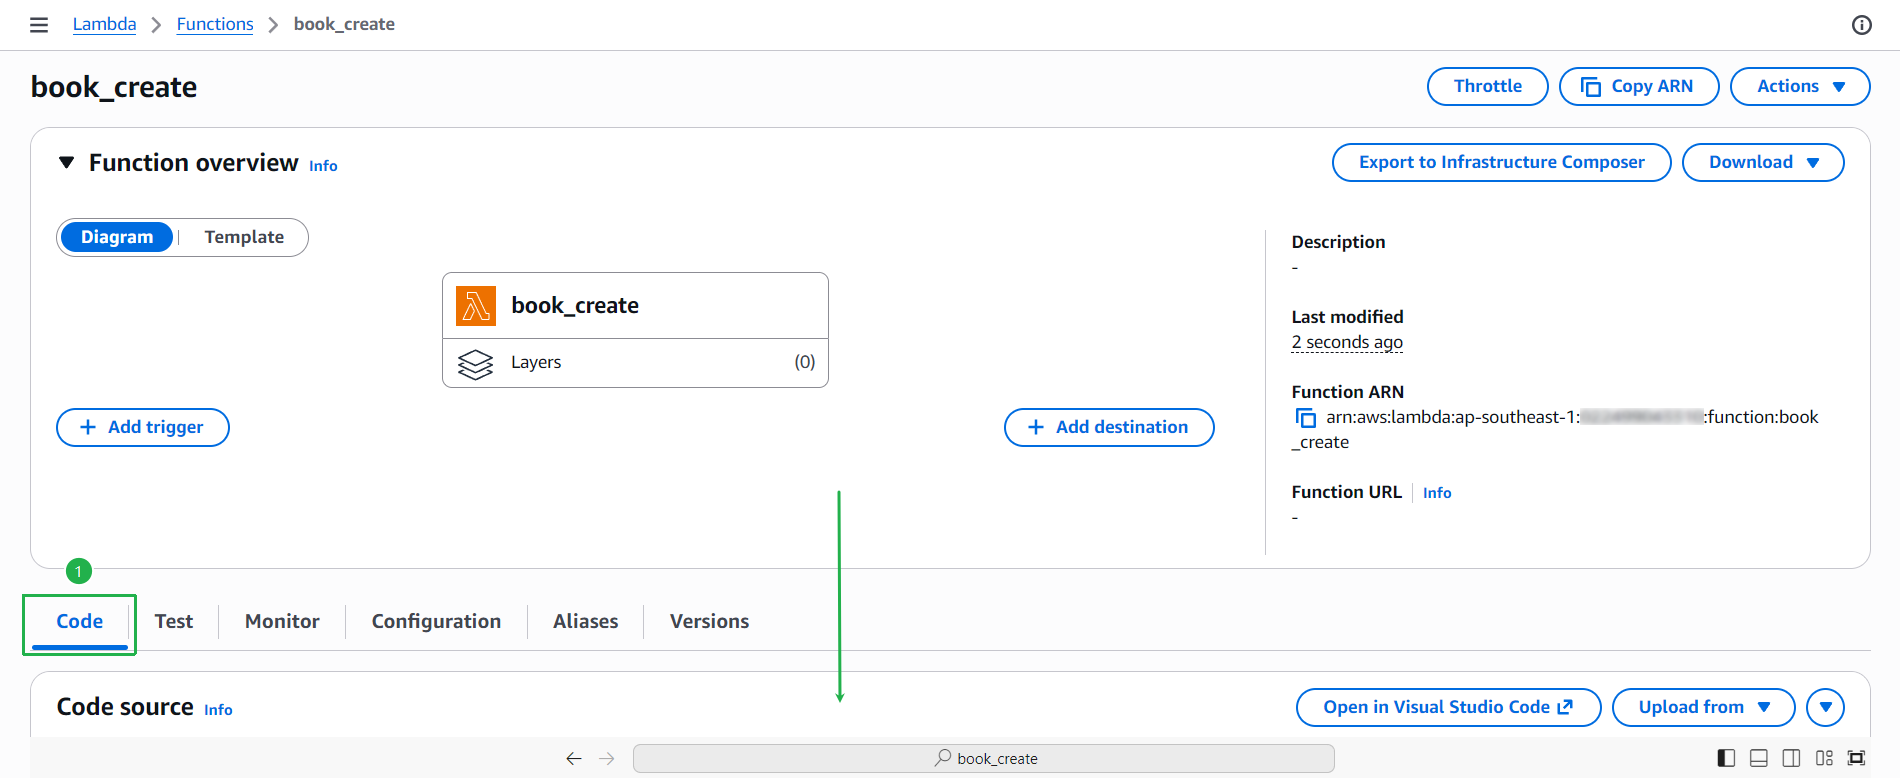Viewport: 1900px width, 778px height.
Task: Open the Functions breadcrumb link
Action: [x=215, y=24]
